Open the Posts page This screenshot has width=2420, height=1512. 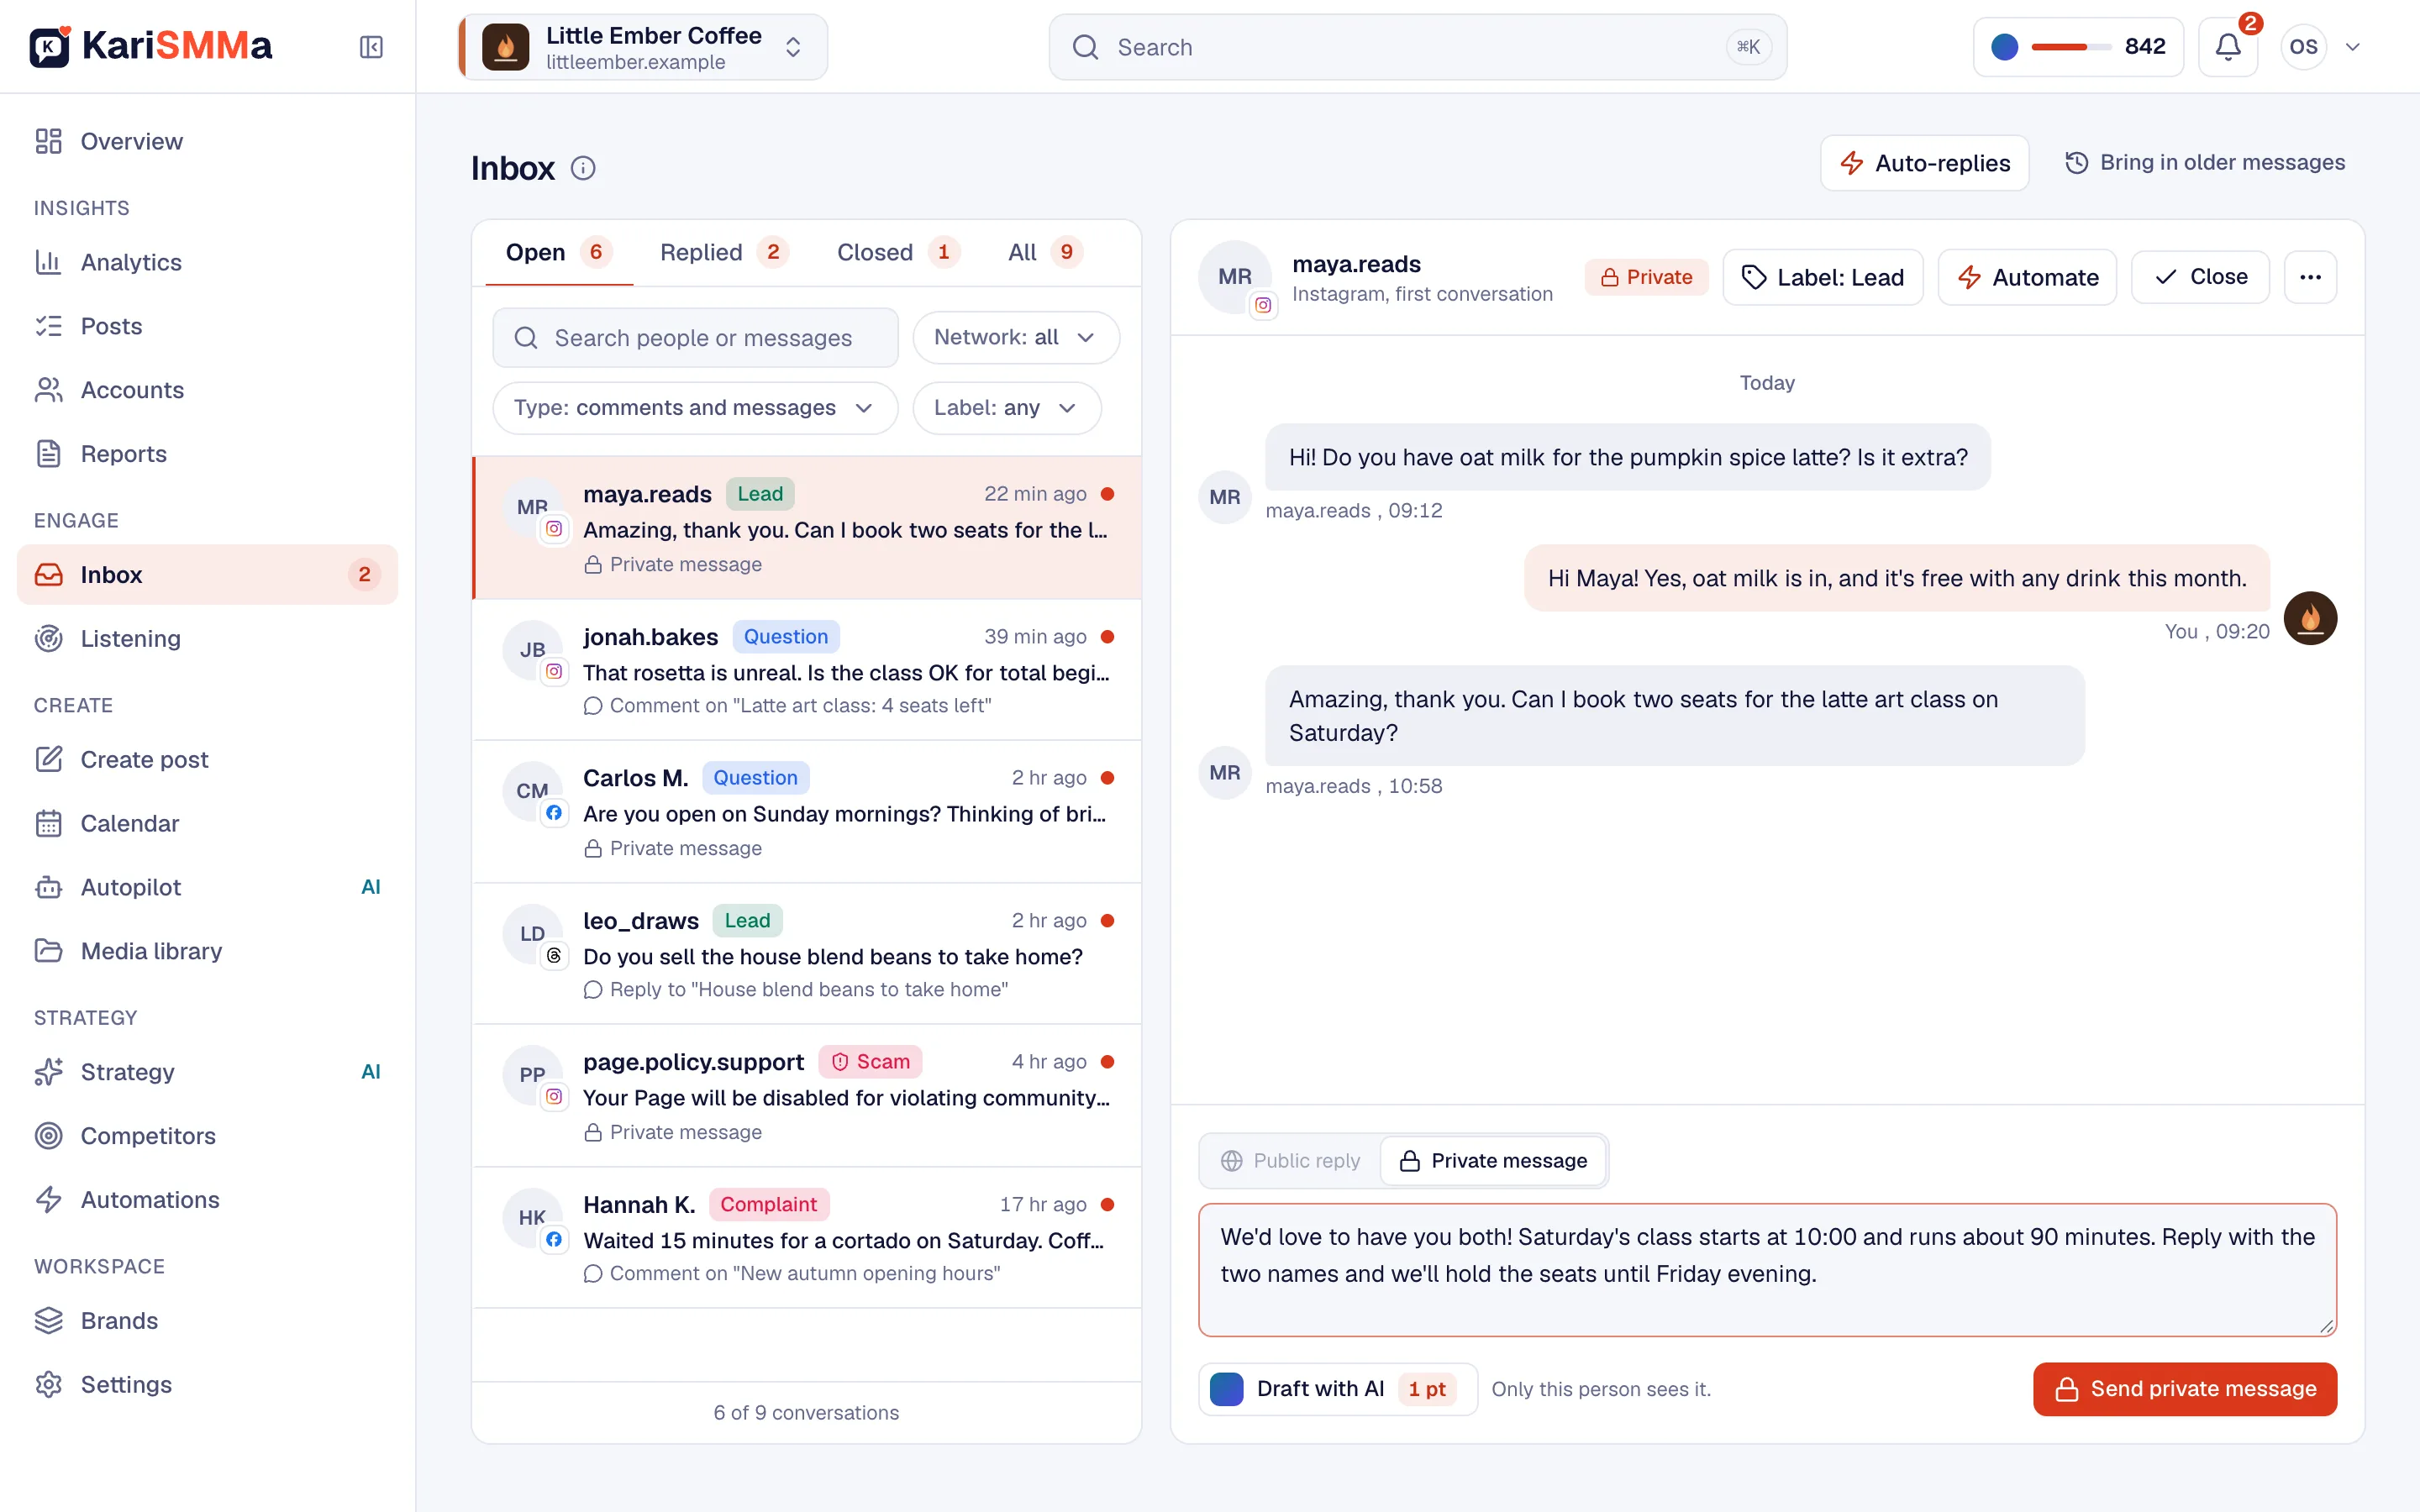207,326
